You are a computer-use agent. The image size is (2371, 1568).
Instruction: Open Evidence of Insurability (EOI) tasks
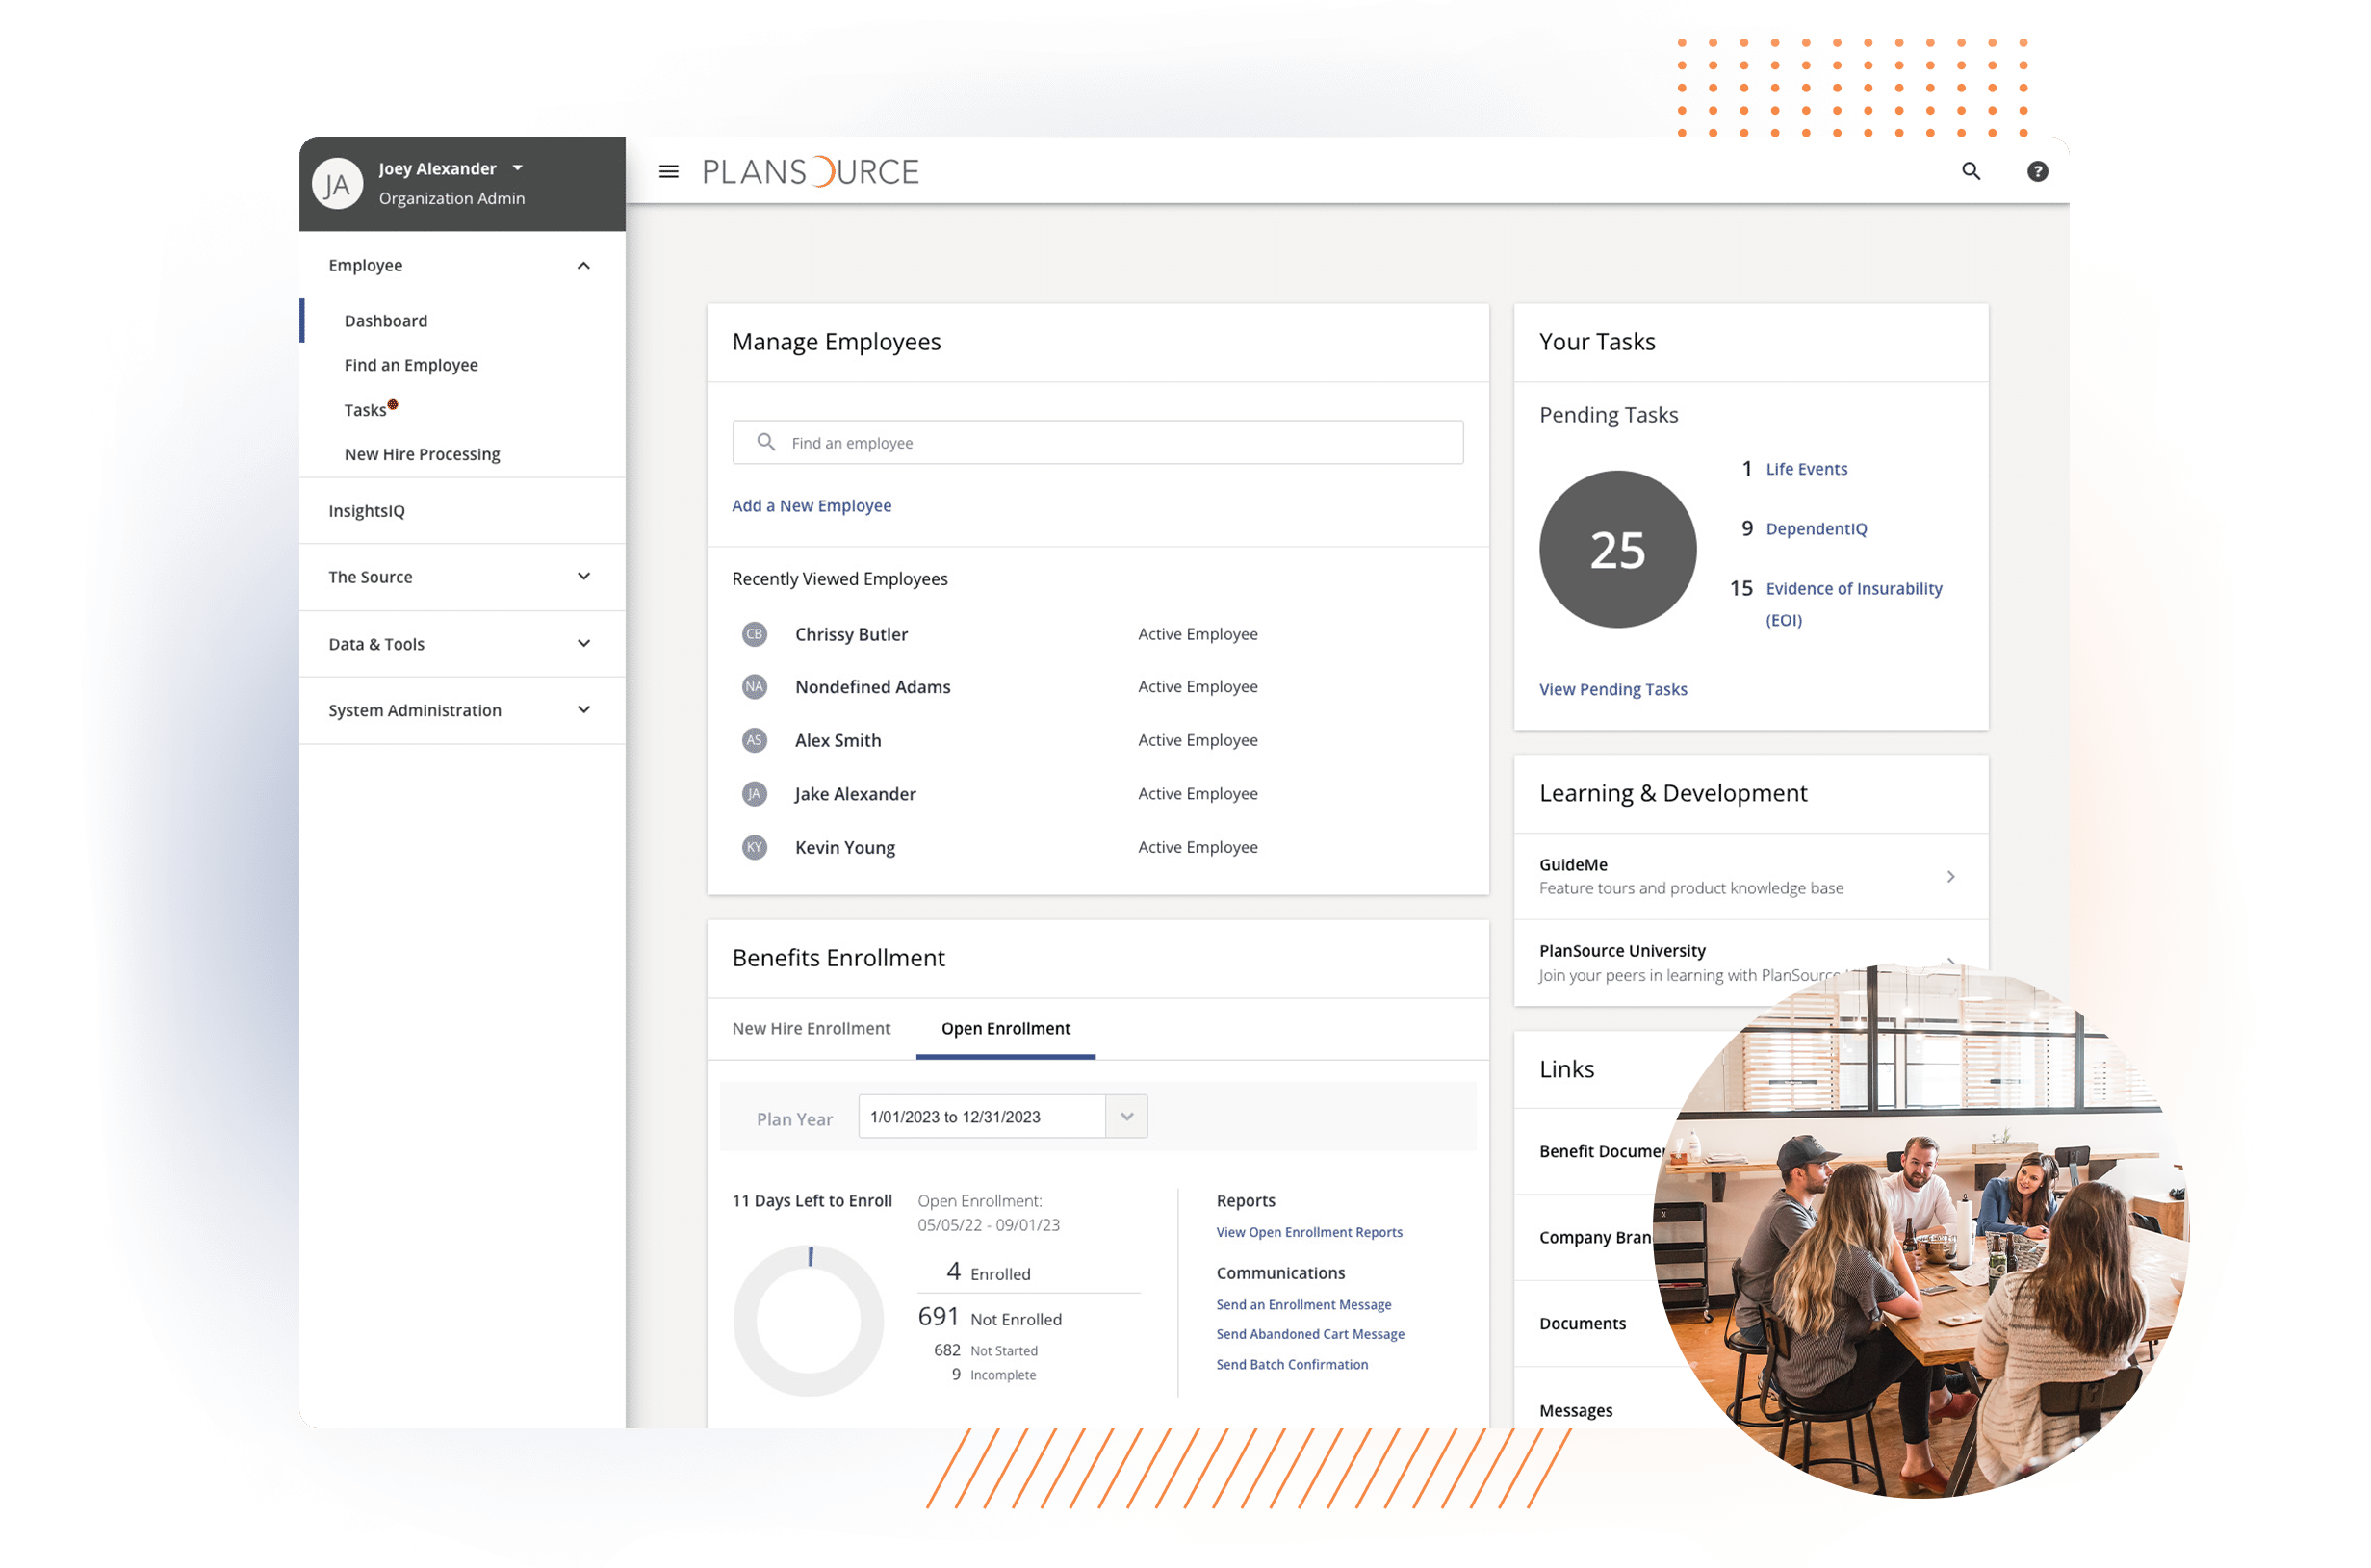(1854, 604)
